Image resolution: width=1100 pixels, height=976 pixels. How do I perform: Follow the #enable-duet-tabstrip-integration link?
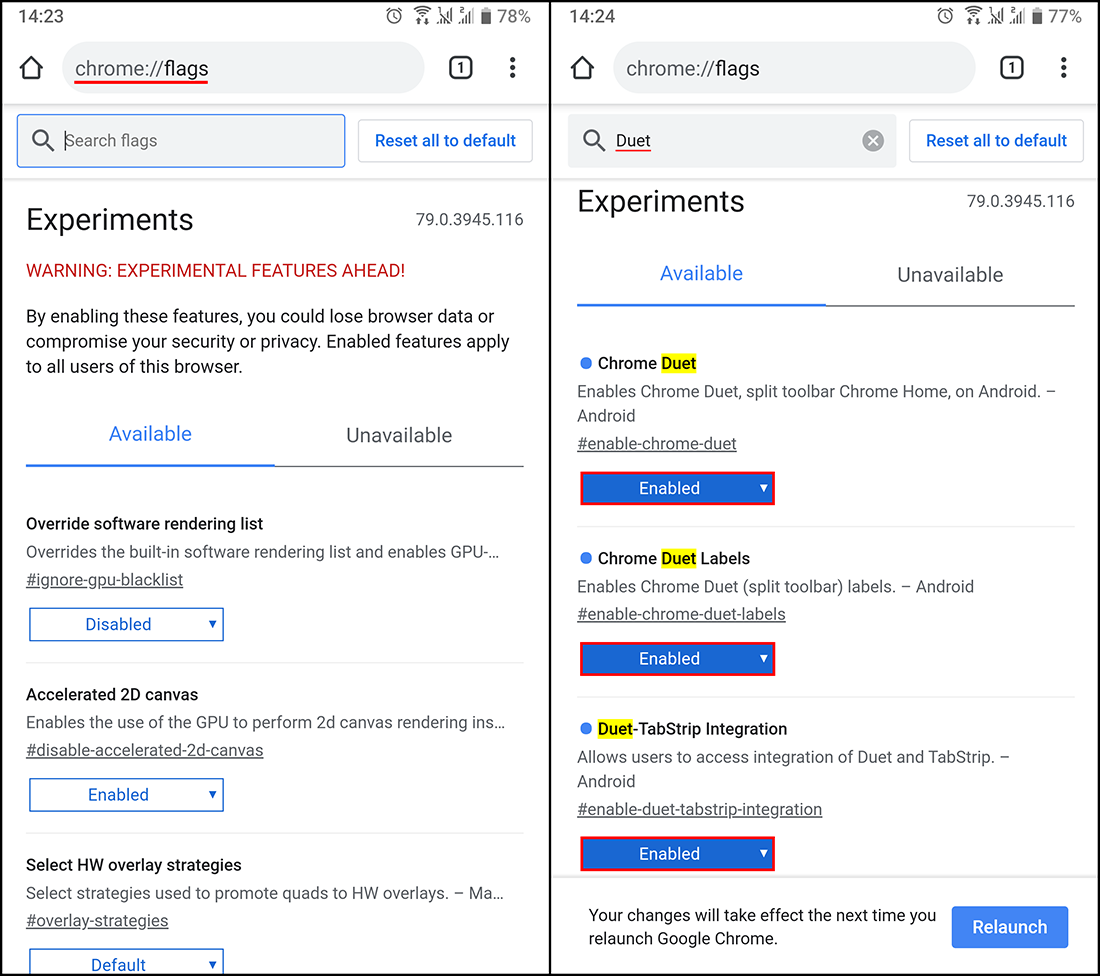point(699,810)
